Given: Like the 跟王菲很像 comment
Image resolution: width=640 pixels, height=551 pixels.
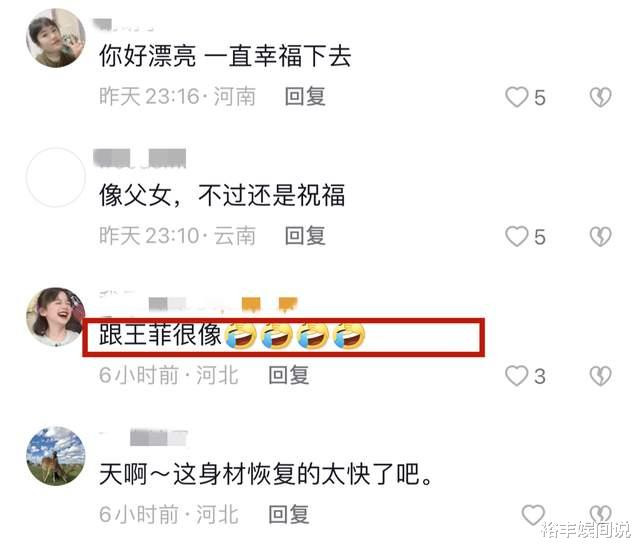Looking at the screenshot, I should click(x=517, y=376).
